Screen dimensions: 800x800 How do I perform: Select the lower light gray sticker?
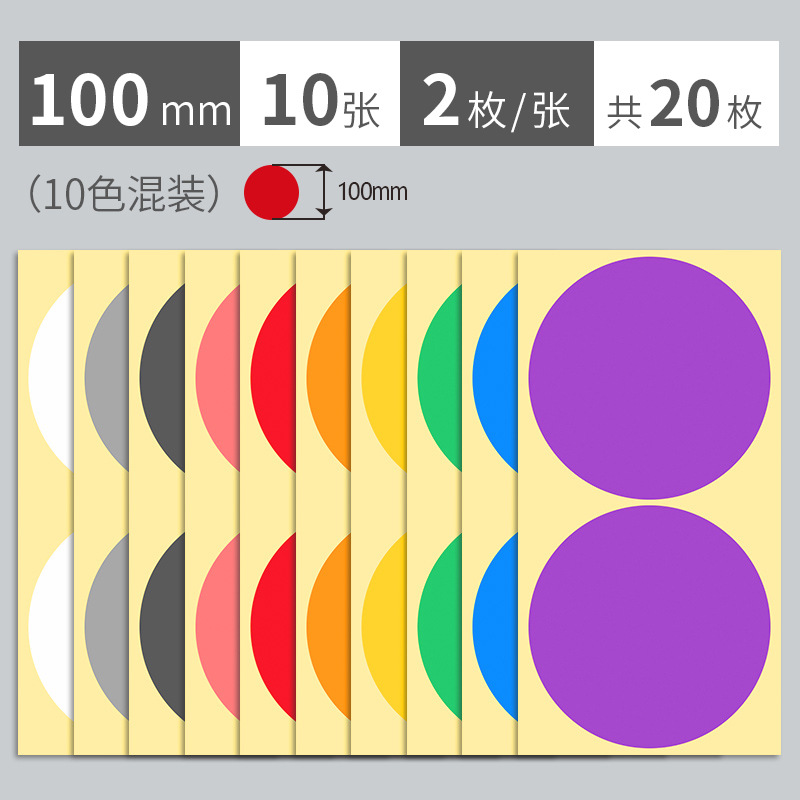[x=107, y=627]
